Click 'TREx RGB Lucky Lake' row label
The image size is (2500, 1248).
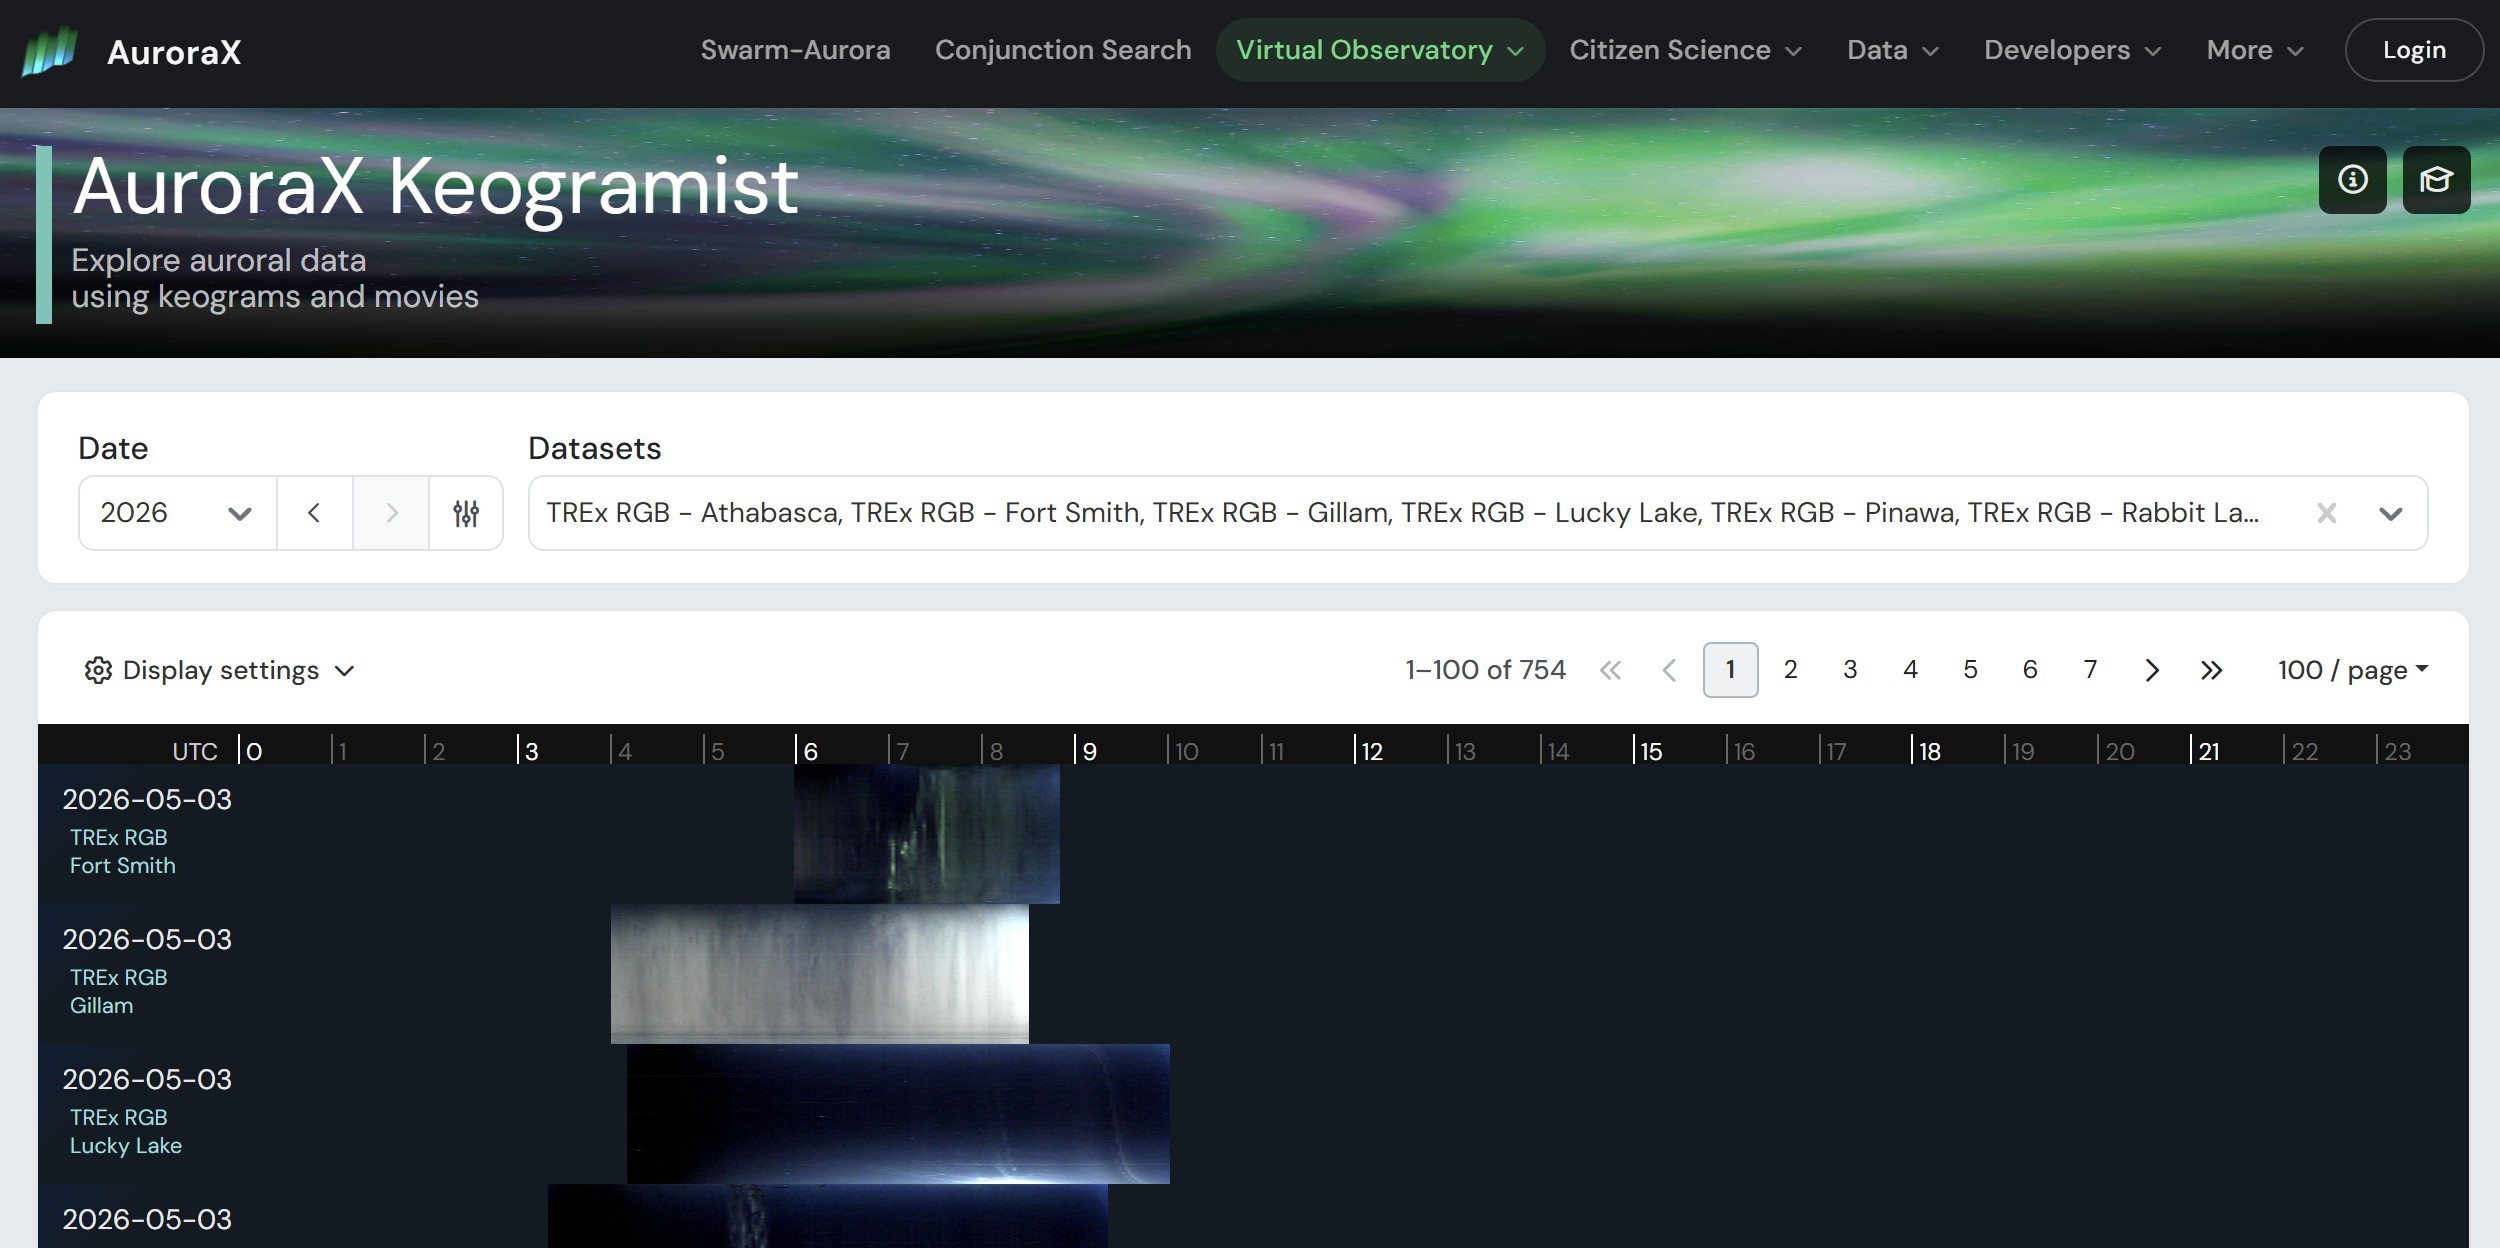pyautogui.click(x=125, y=1132)
